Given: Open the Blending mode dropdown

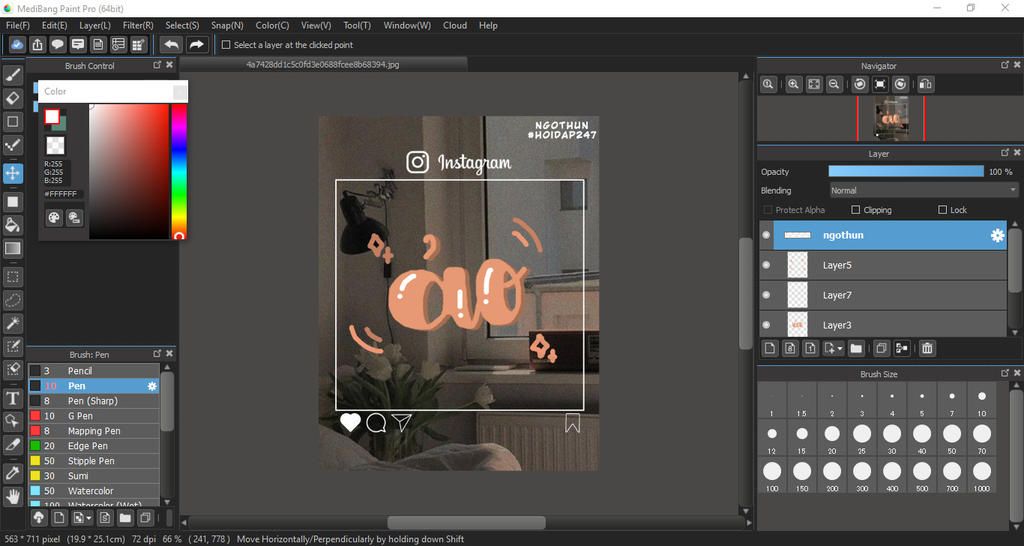Looking at the screenshot, I should coord(923,191).
